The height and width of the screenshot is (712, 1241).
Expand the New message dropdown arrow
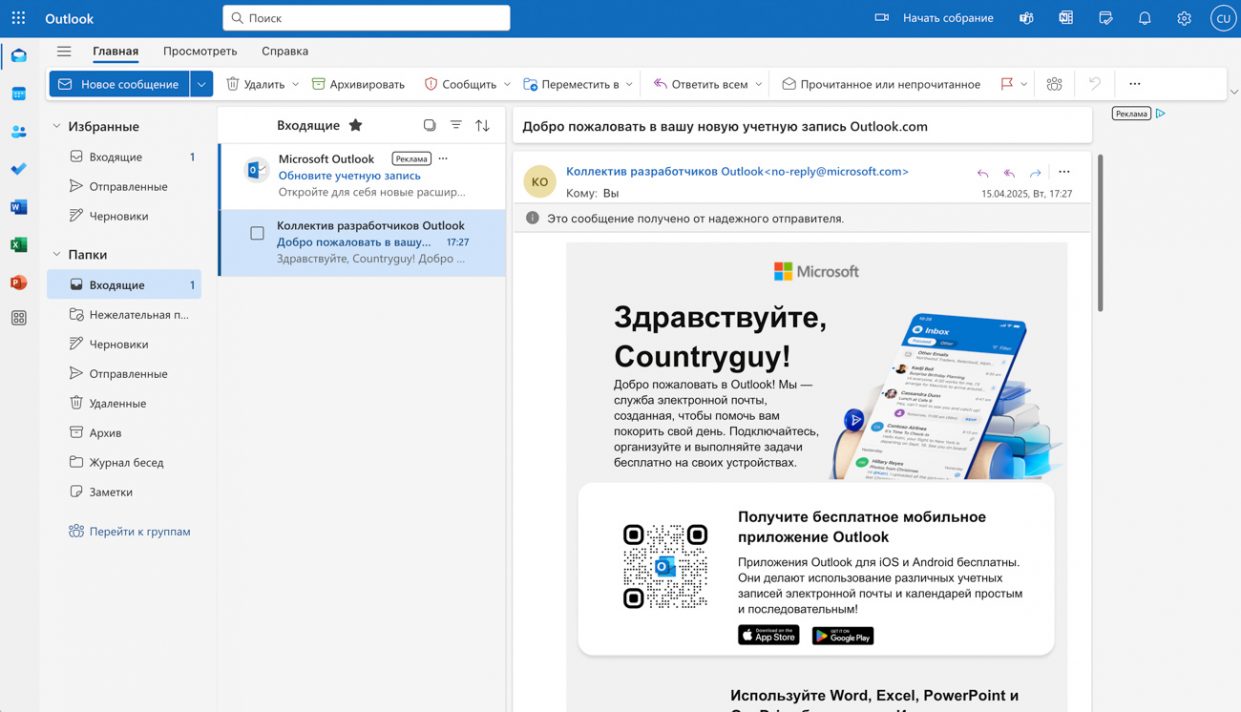click(202, 84)
